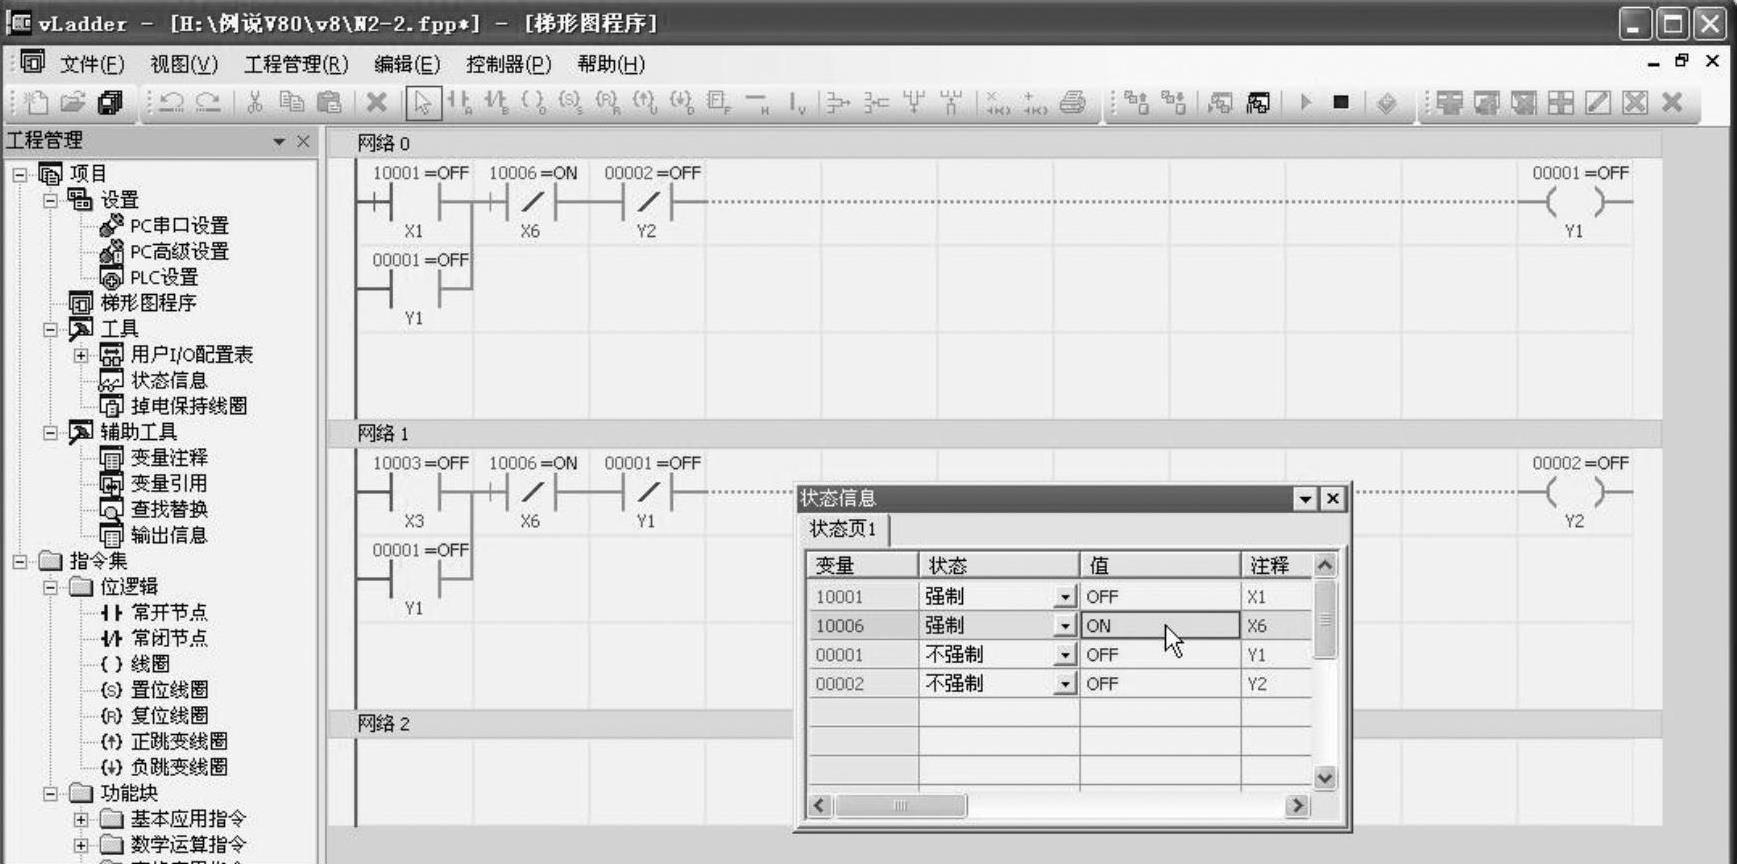1737x864 pixels.
Task: Select the arrow pointer tool
Action: coord(423,102)
